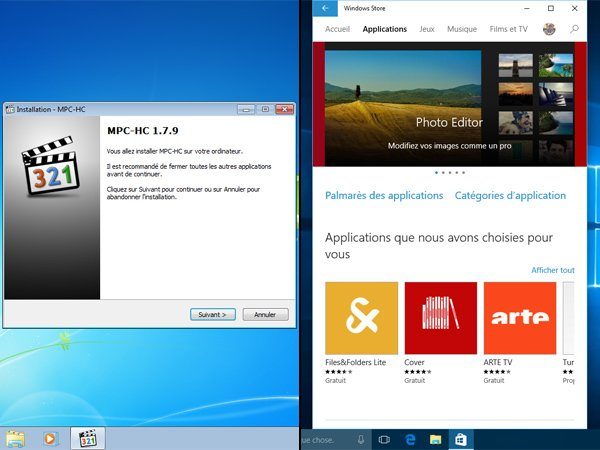Close the MPC-HC installation window

point(285,109)
